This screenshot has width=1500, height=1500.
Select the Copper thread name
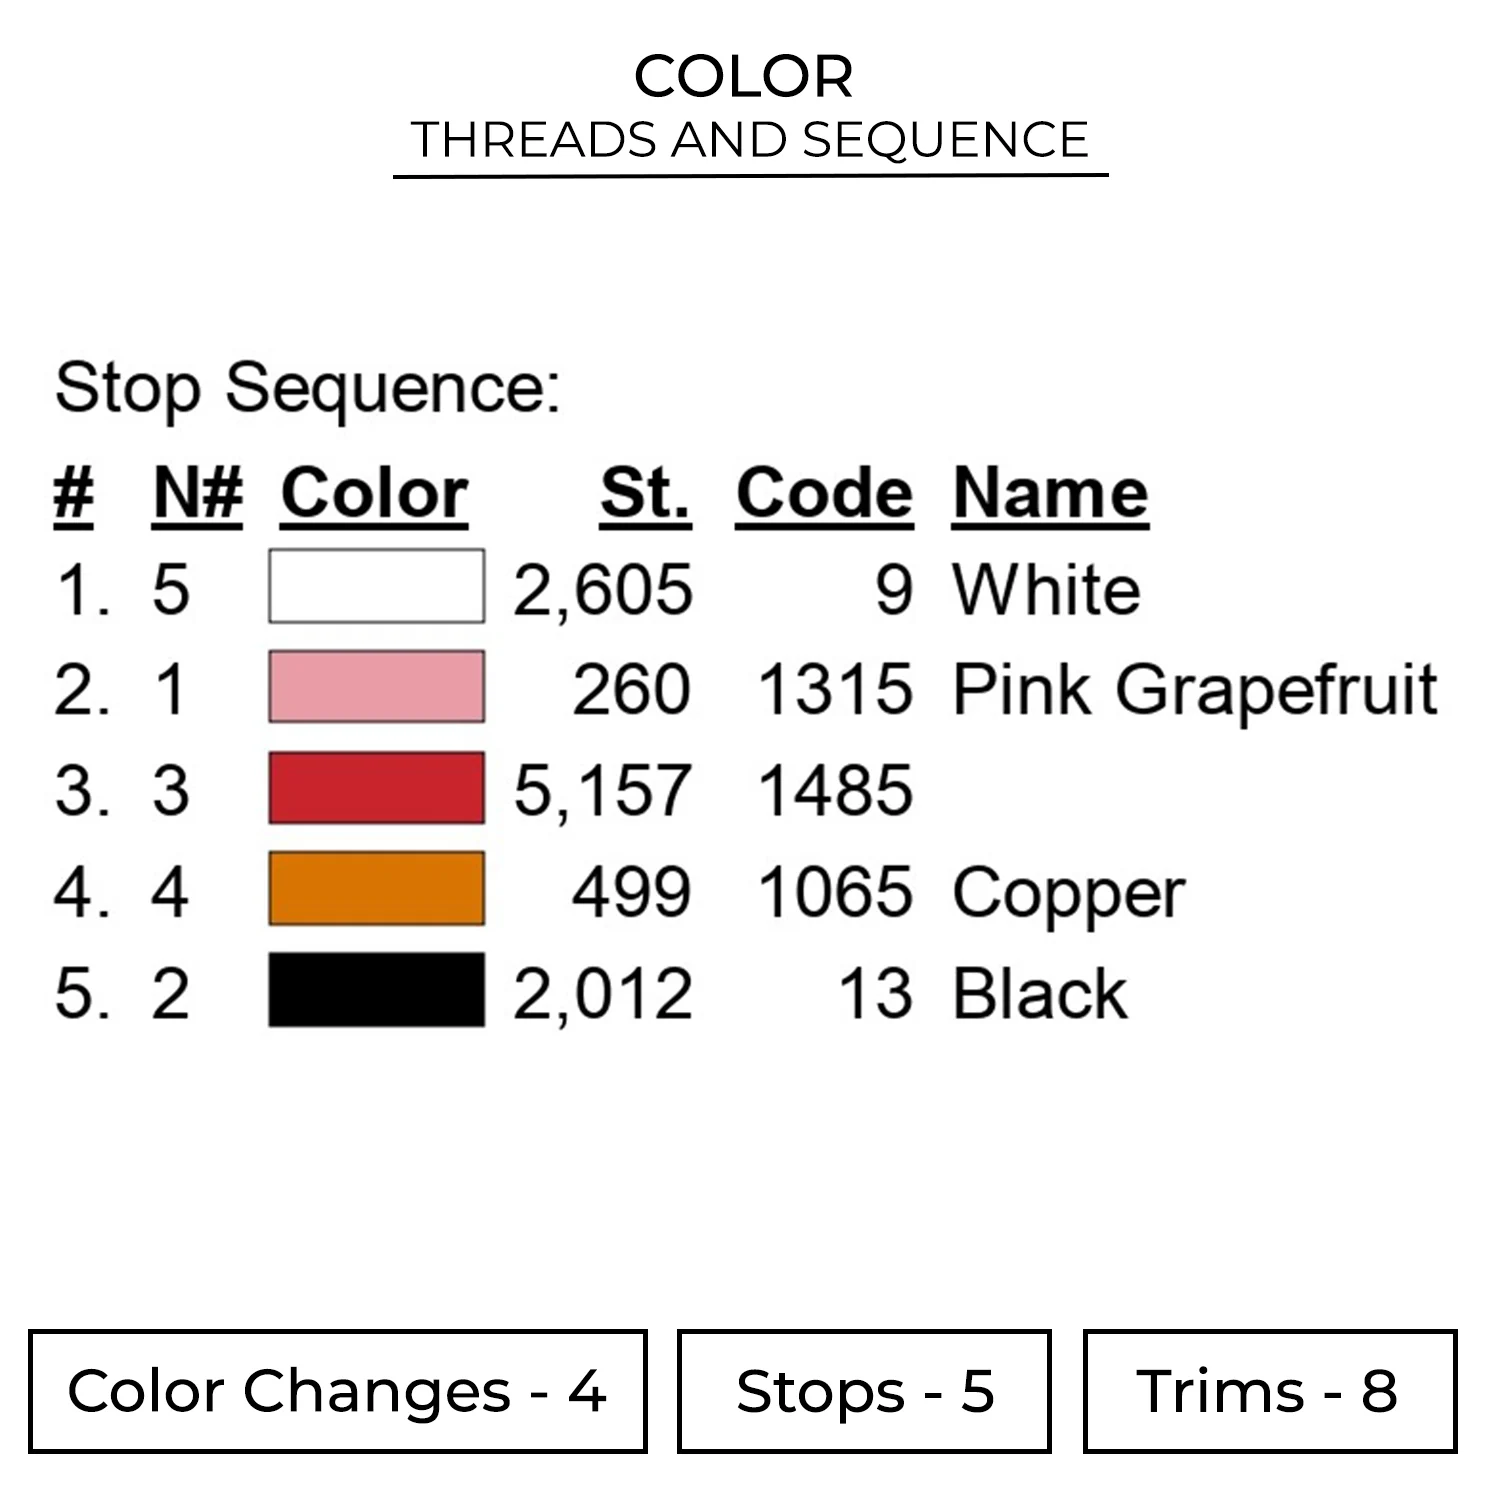coord(1068,892)
